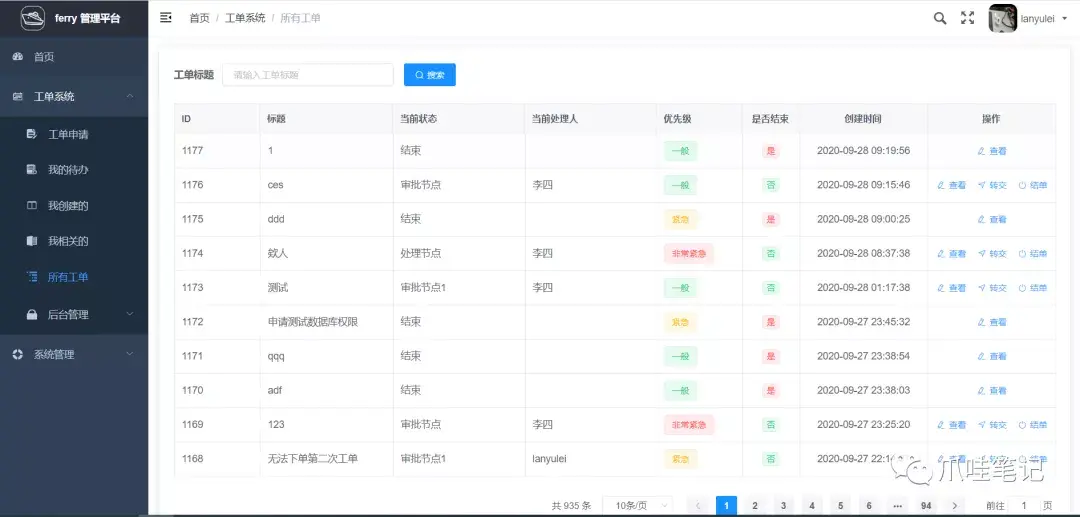
Task: Toggle fullscreen mode icon
Action: pyautogui.click(x=967, y=18)
